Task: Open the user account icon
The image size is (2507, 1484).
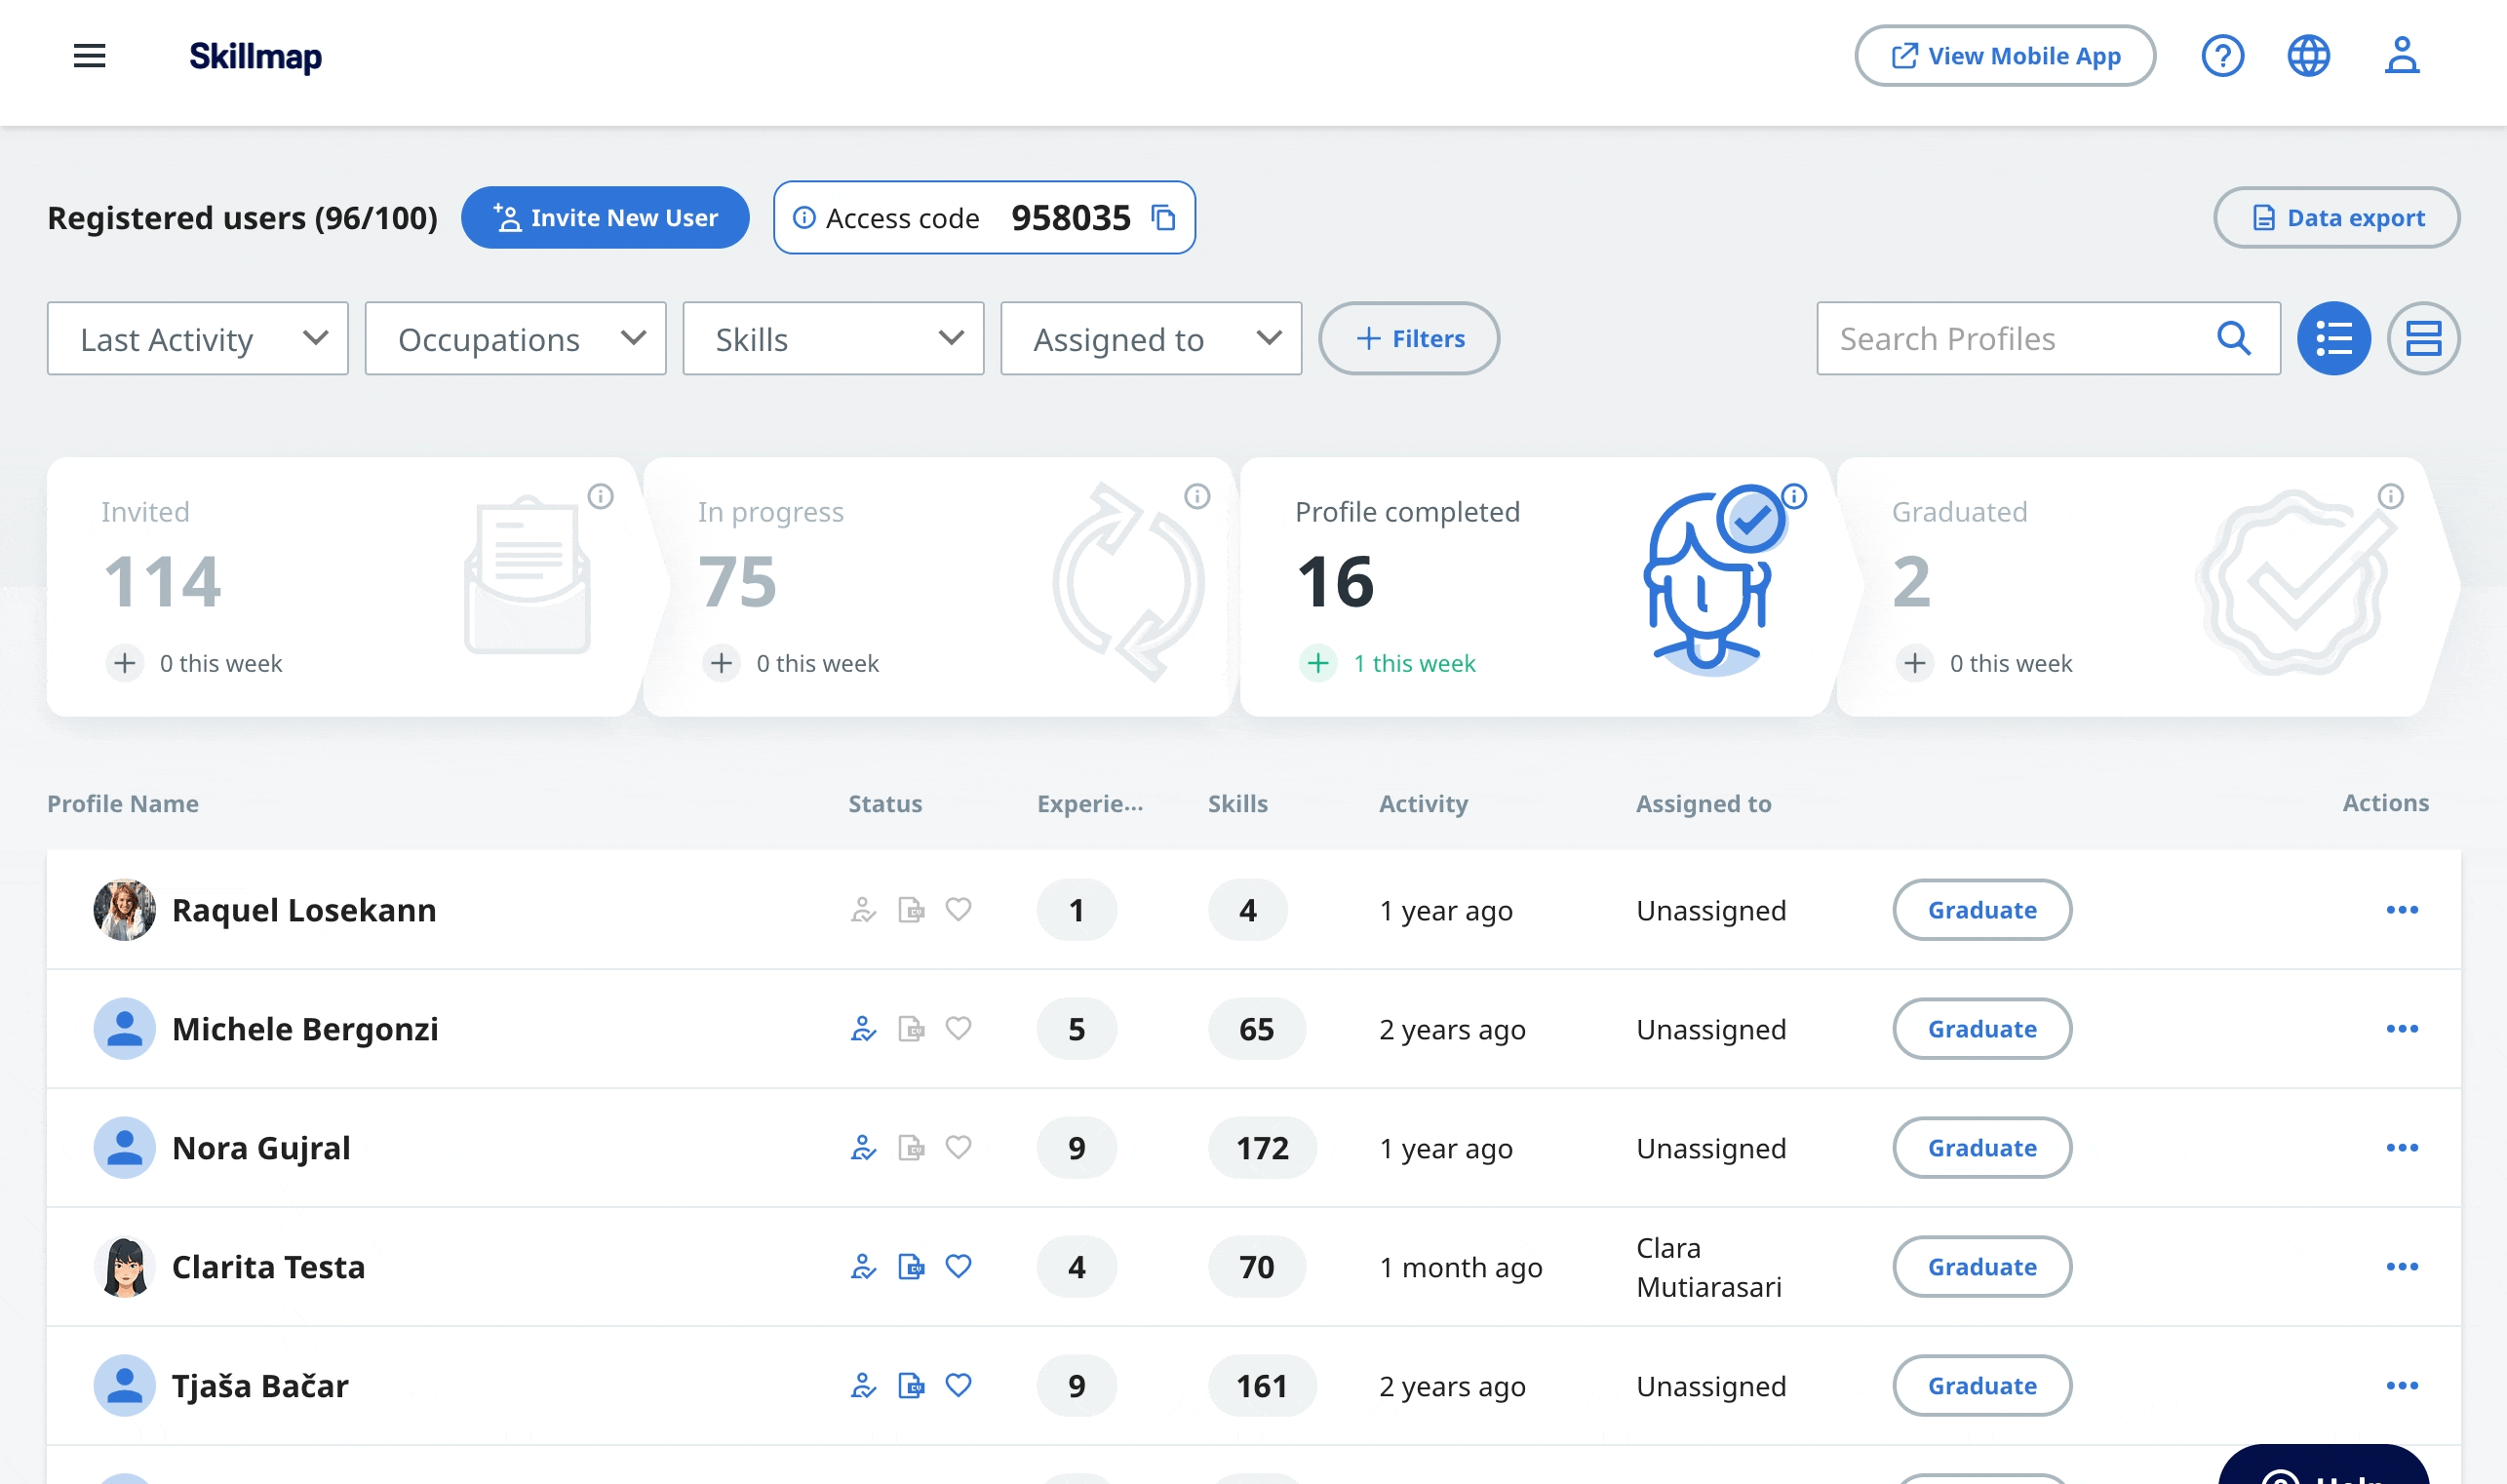Action: [x=2401, y=56]
